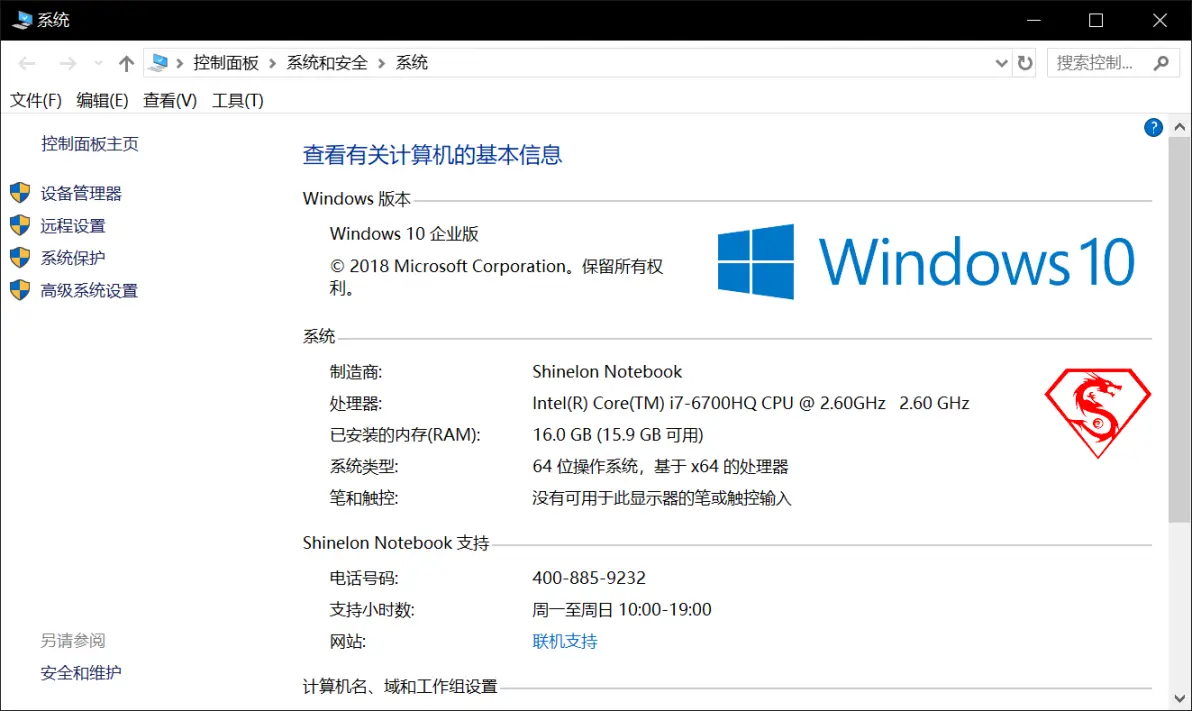Go up one level with the Up arrow

pyautogui.click(x=126, y=63)
